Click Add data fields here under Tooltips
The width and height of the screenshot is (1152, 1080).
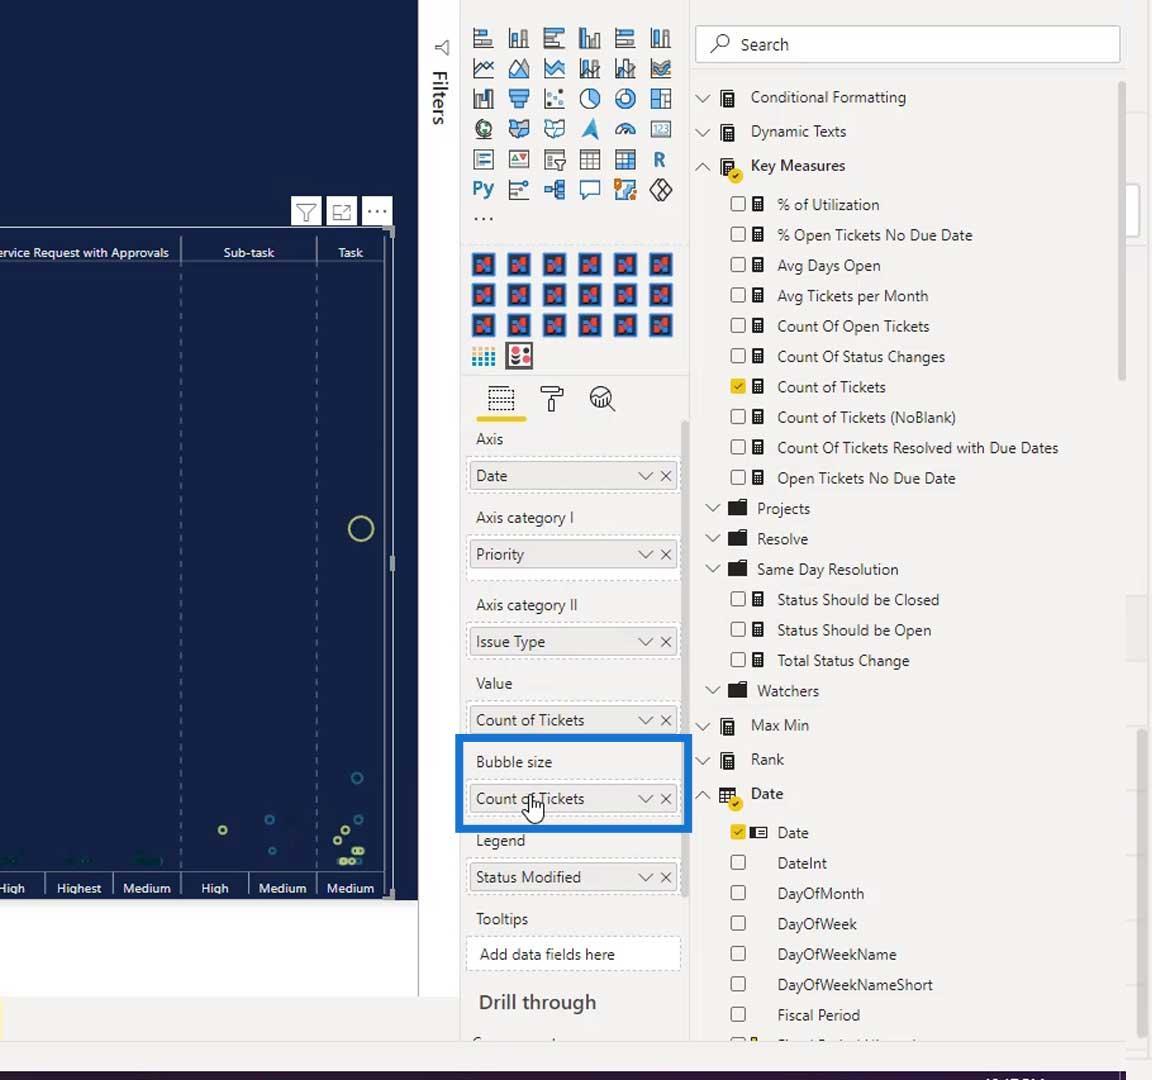coord(573,954)
